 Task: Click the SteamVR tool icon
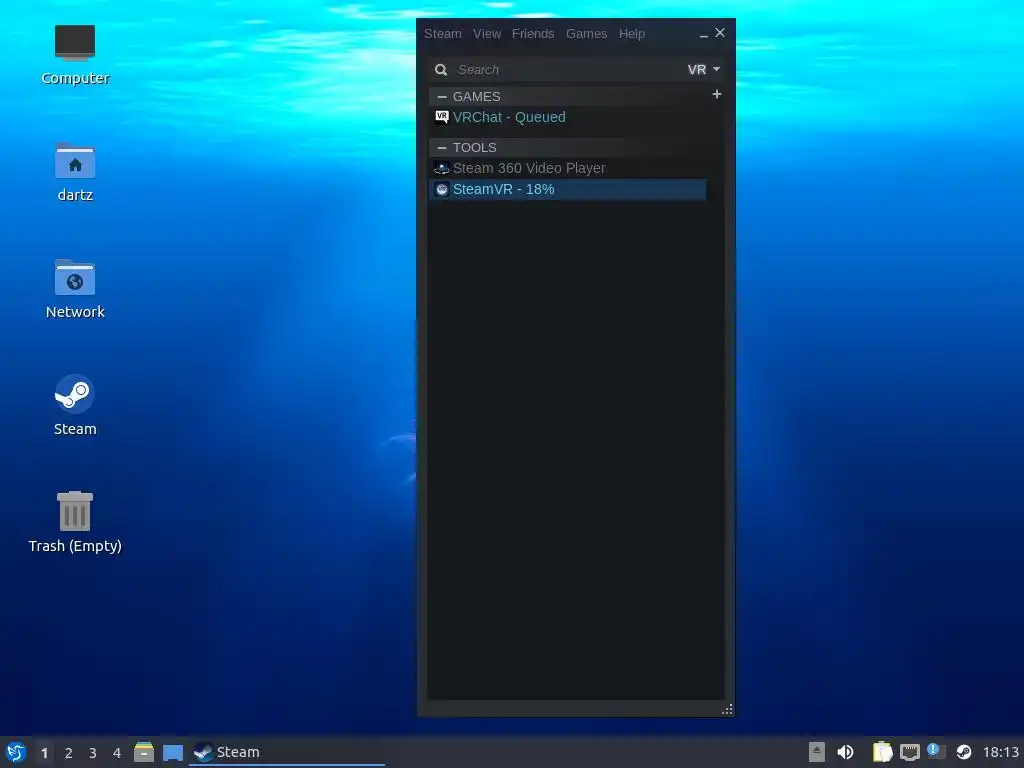441,189
